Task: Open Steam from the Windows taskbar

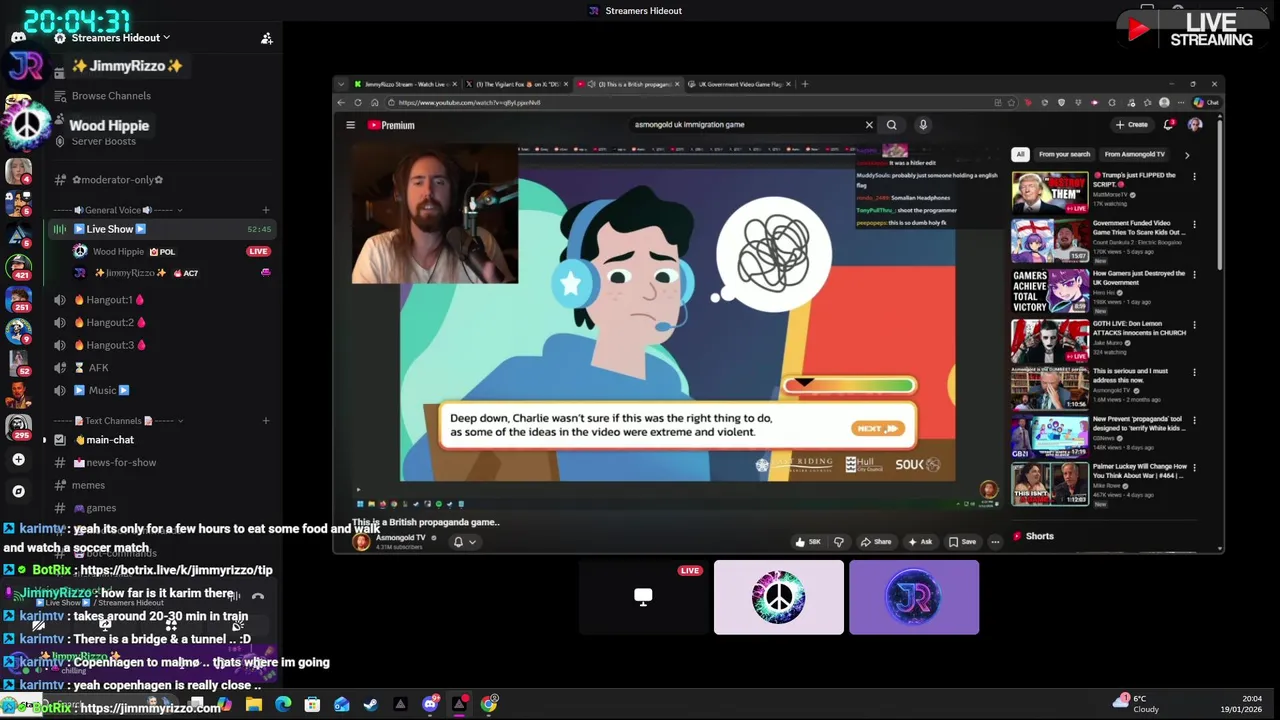Action: pos(371,705)
